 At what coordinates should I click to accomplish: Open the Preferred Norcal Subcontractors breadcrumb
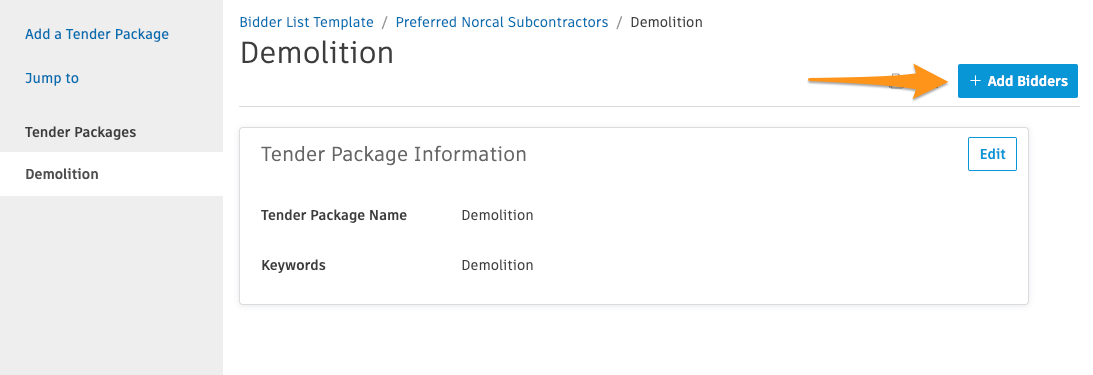point(502,22)
